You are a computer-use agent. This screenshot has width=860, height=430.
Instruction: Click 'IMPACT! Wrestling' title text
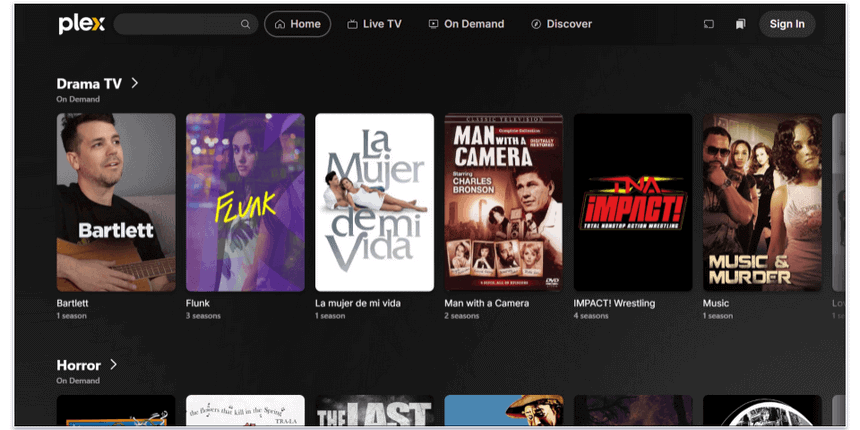614,303
